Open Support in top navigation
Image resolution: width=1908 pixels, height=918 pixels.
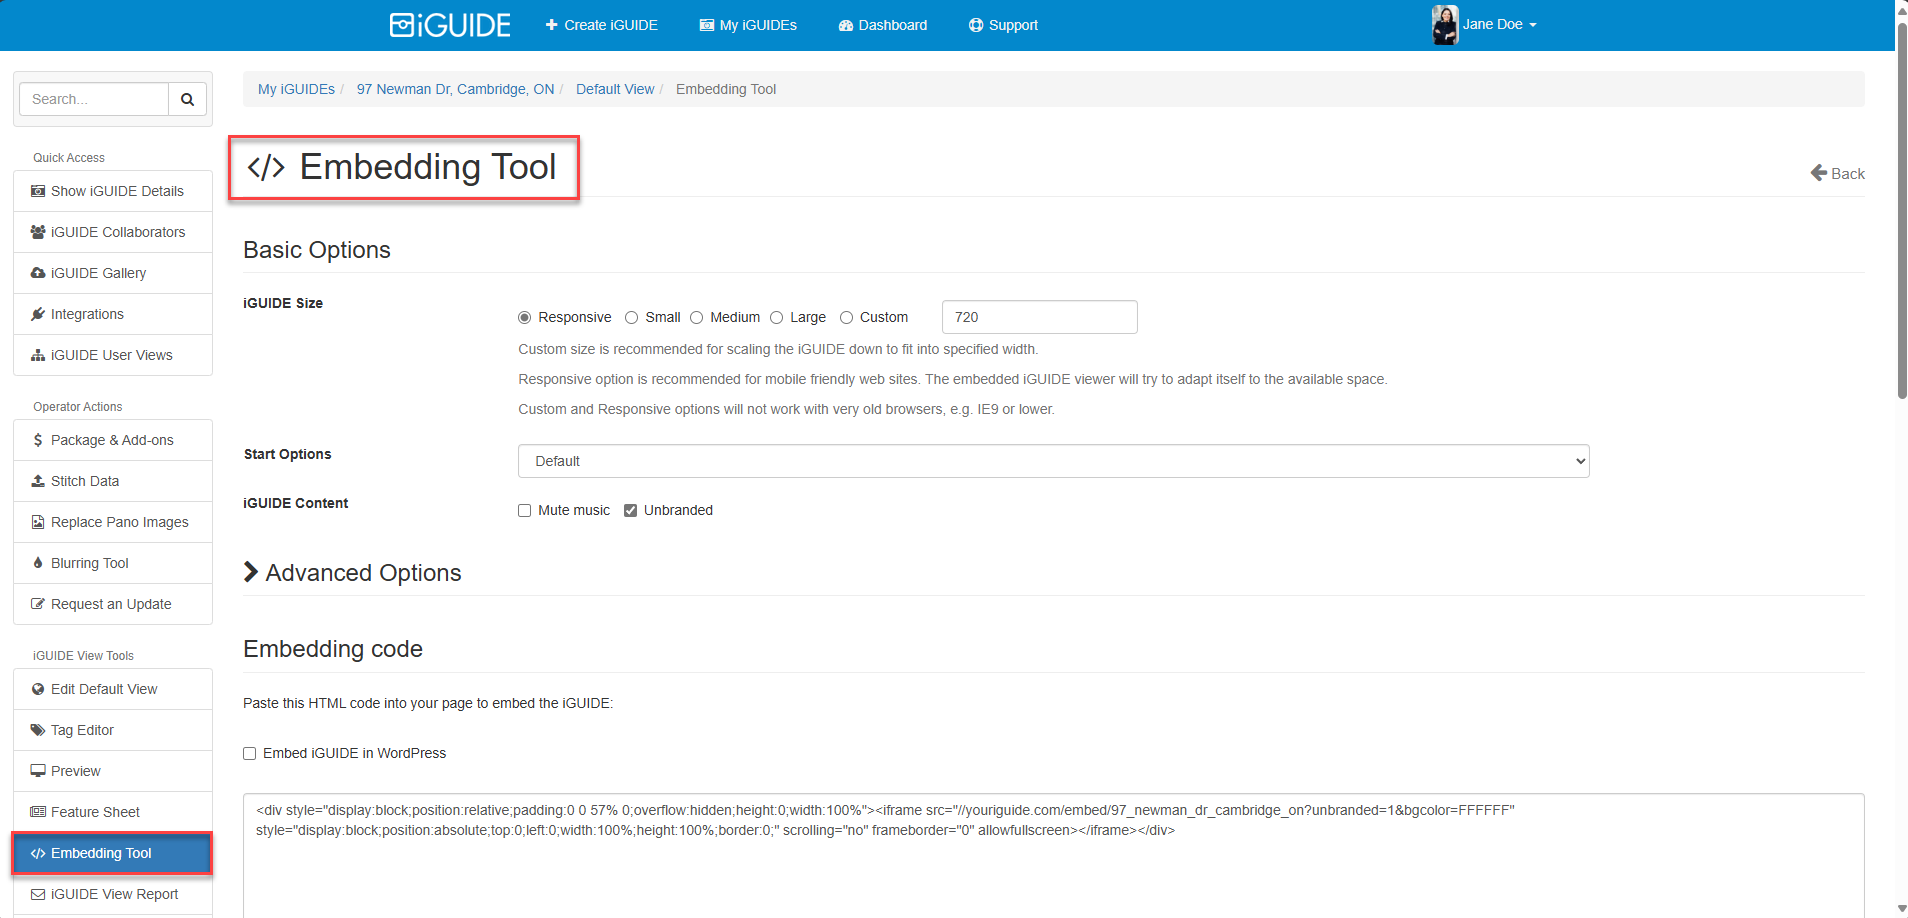coord(1003,25)
